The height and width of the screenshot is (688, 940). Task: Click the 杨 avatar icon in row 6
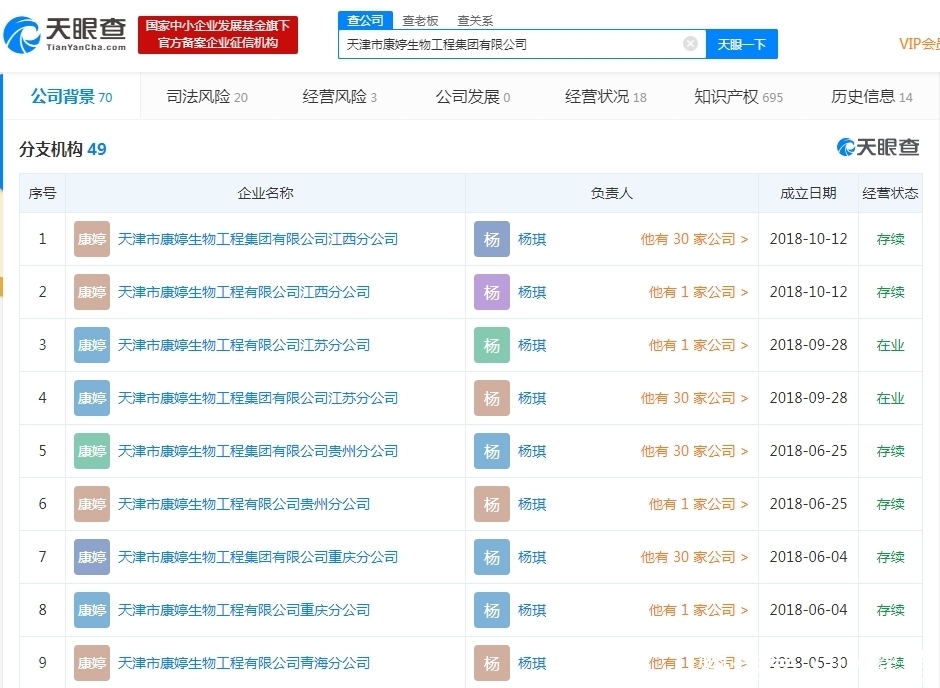(x=492, y=504)
